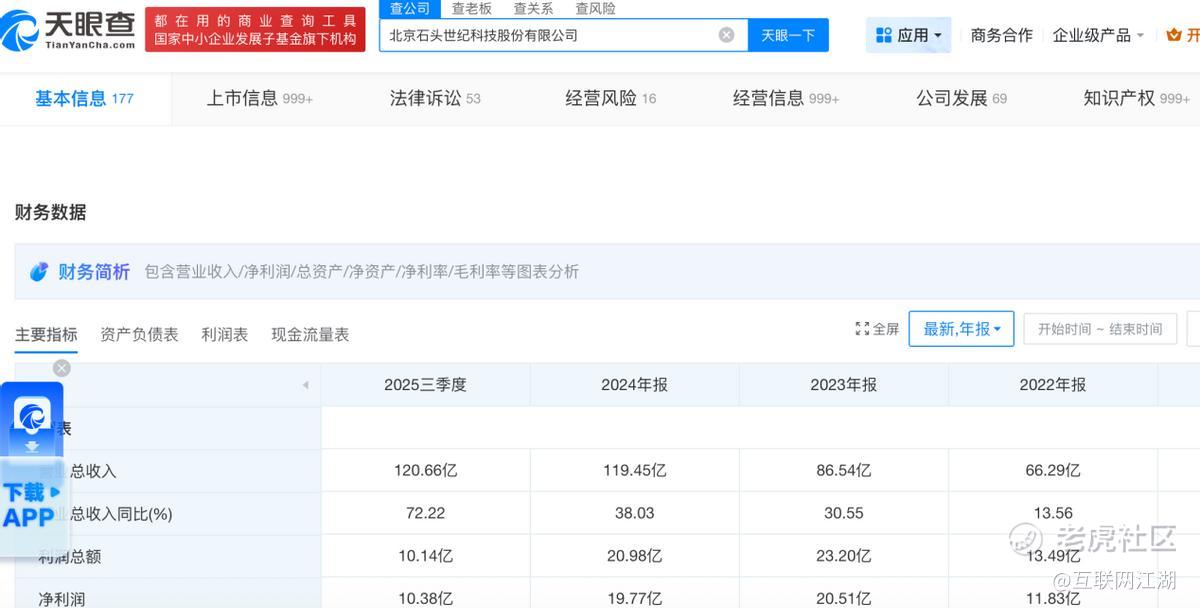Click the crown VIP icon
The height and width of the screenshot is (608, 1200).
(x=1175, y=35)
